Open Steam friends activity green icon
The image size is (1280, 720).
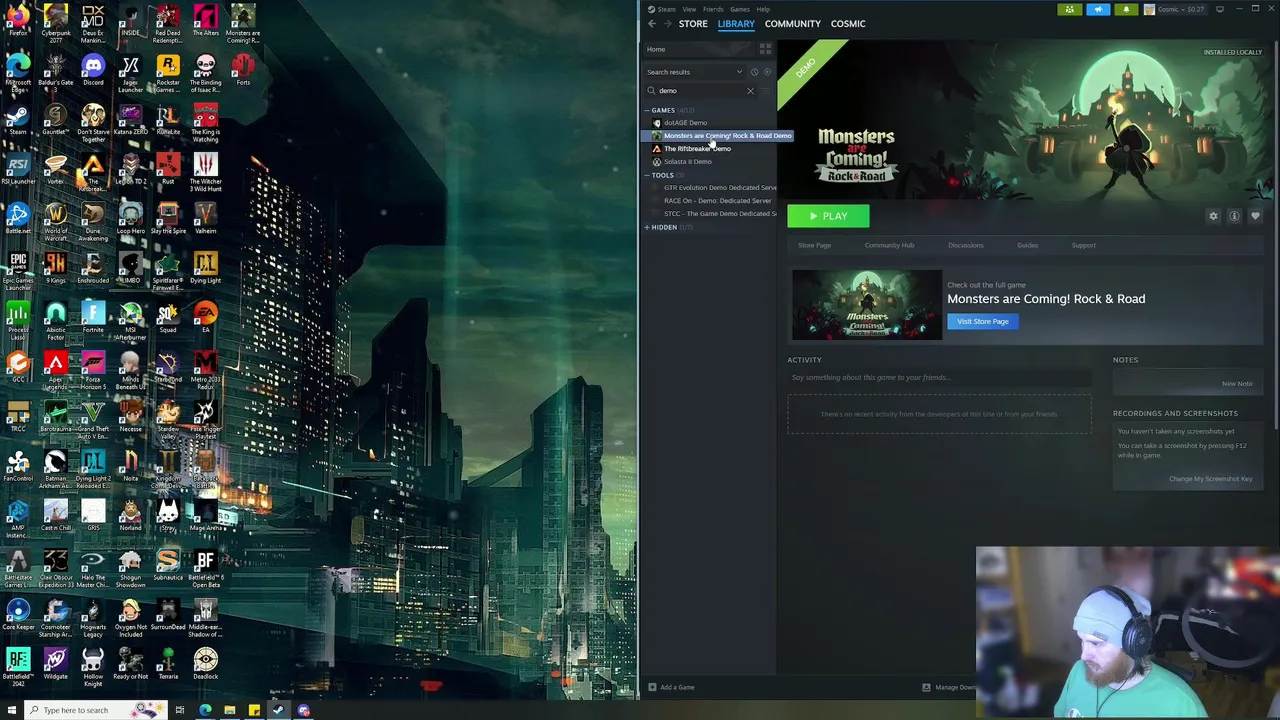[1070, 10]
